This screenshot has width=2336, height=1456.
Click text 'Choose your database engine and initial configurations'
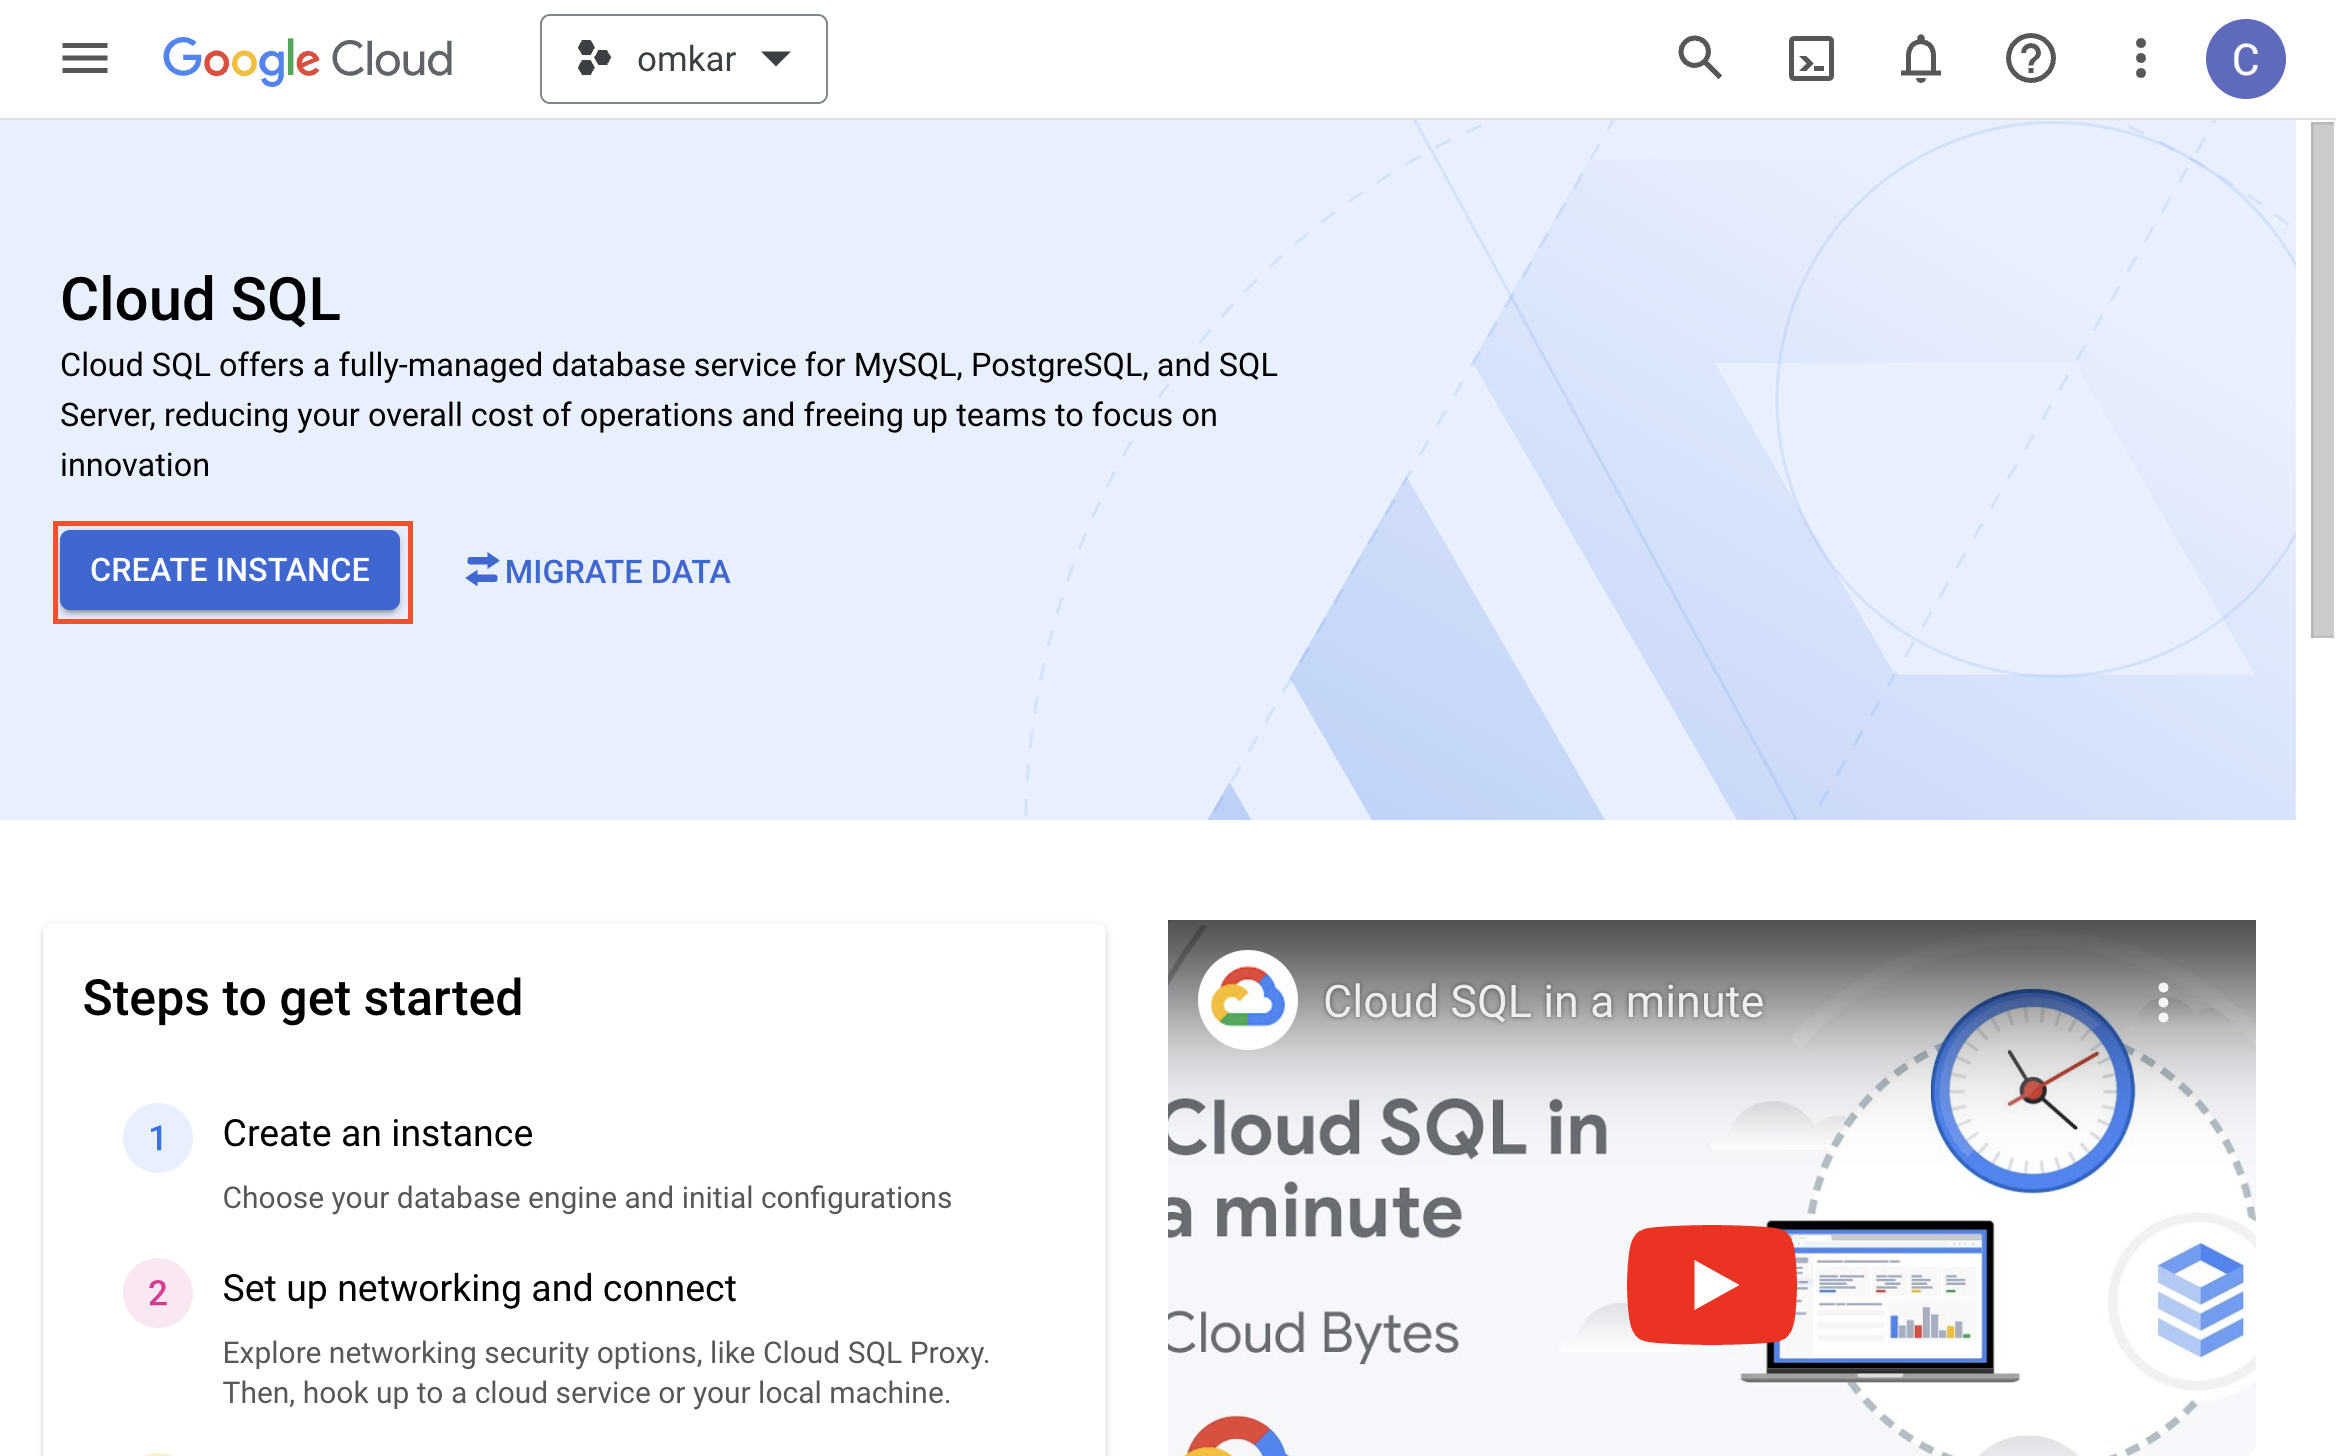pyautogui.click(x=587, y=1197)
